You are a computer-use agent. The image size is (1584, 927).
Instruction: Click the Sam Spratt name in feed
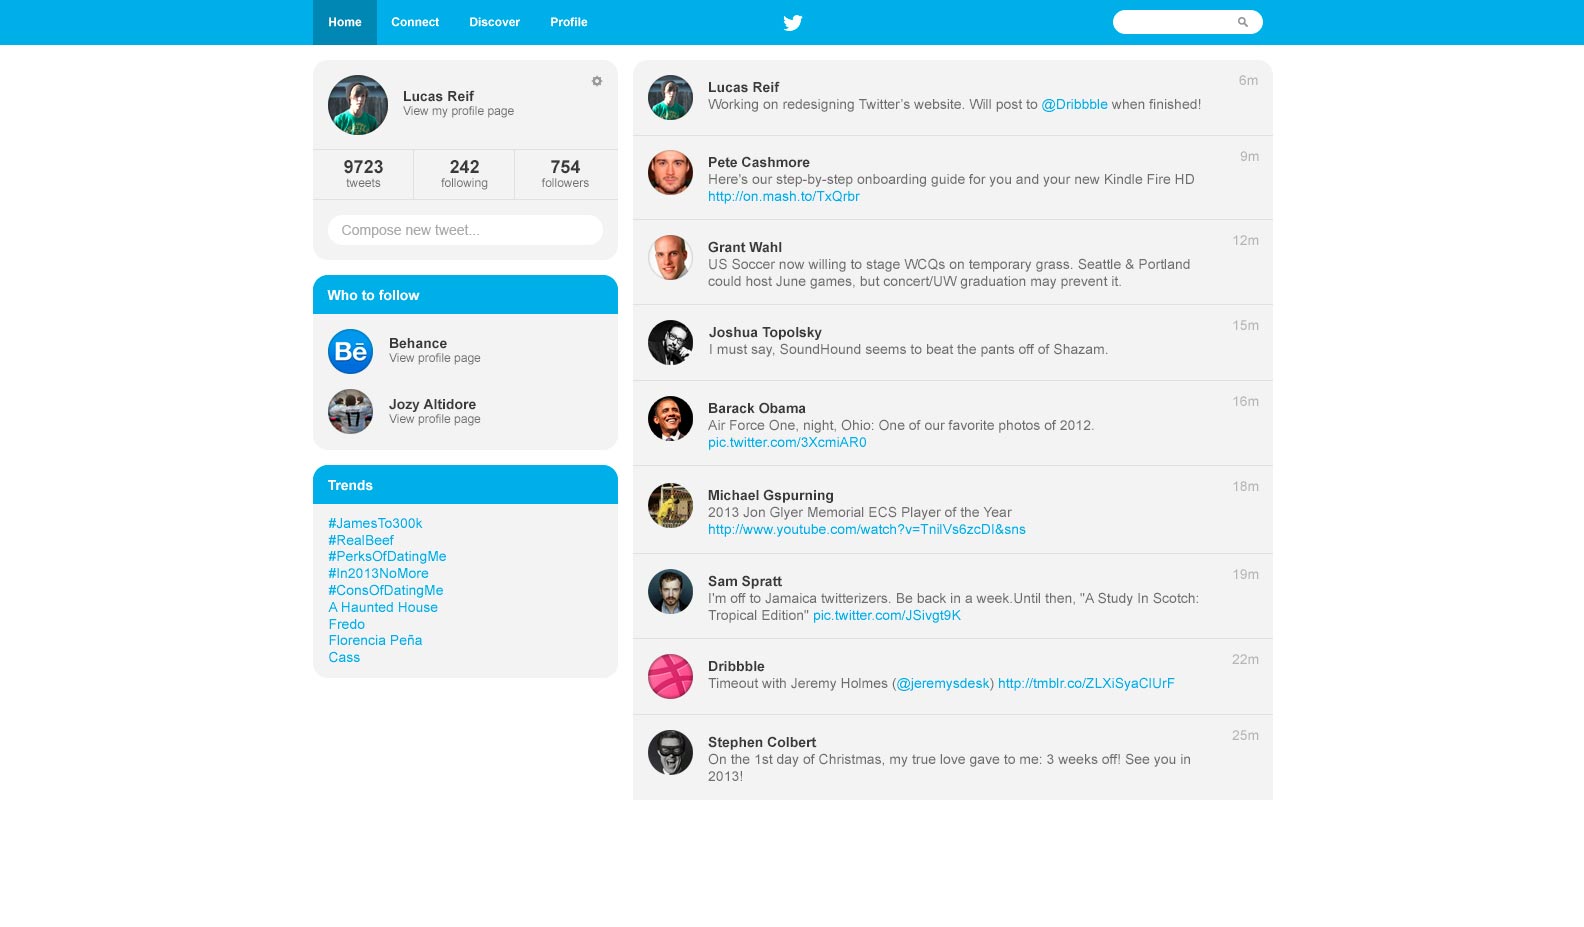(745, 581)
